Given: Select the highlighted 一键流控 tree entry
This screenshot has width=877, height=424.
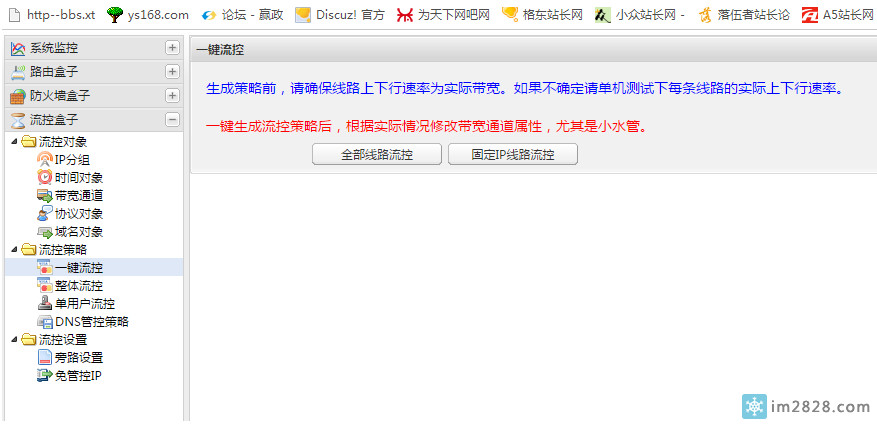Looking at the screenshot, I should [x=94, y=267].
